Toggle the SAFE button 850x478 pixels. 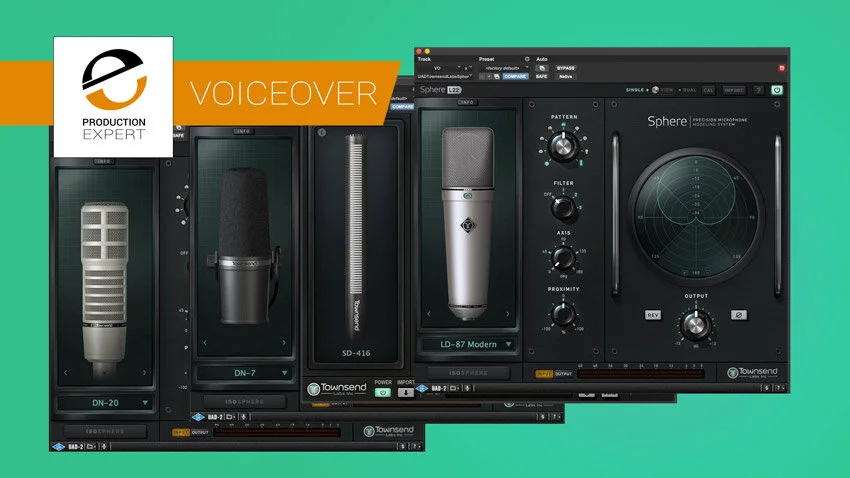(541, 76)
